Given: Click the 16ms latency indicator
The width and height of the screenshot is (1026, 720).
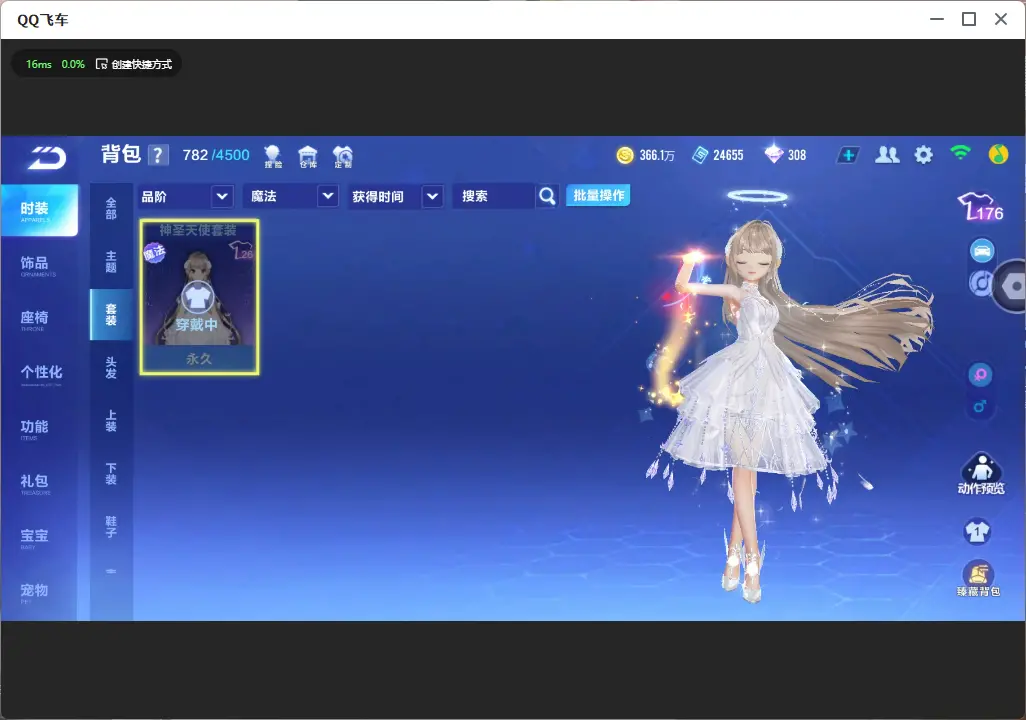Looking at the screenshot, I should (39, 64).
